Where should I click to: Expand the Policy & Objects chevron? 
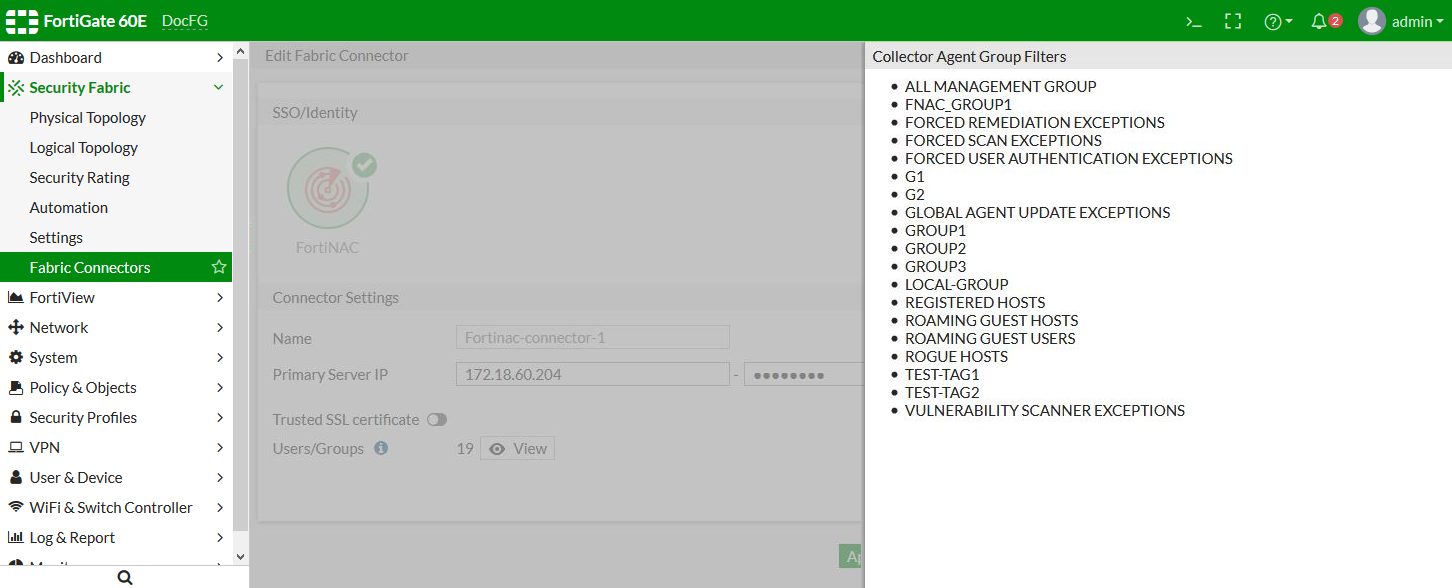tap(220, 387)
